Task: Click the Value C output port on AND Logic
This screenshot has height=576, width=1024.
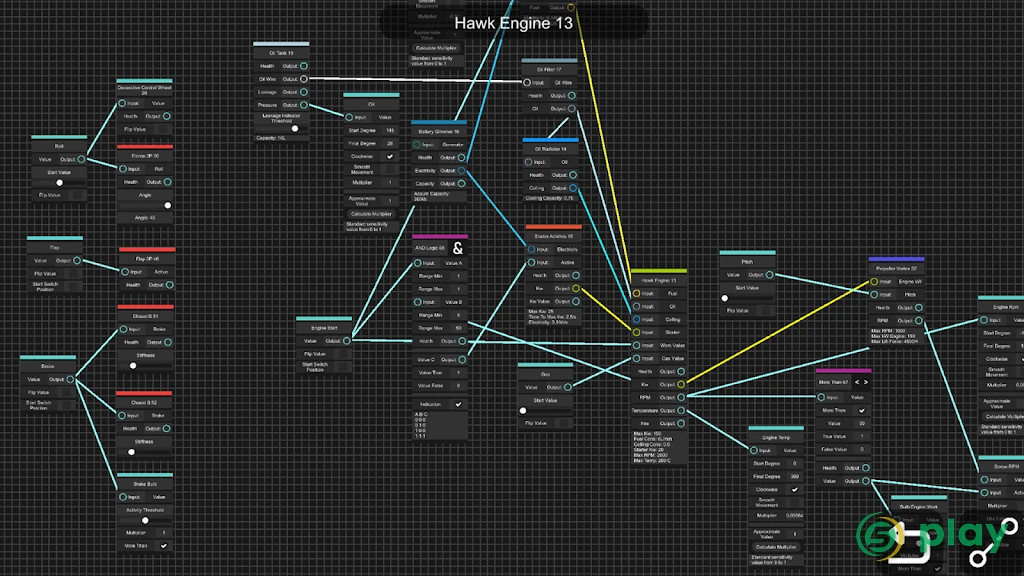Action: coord(462,359)
